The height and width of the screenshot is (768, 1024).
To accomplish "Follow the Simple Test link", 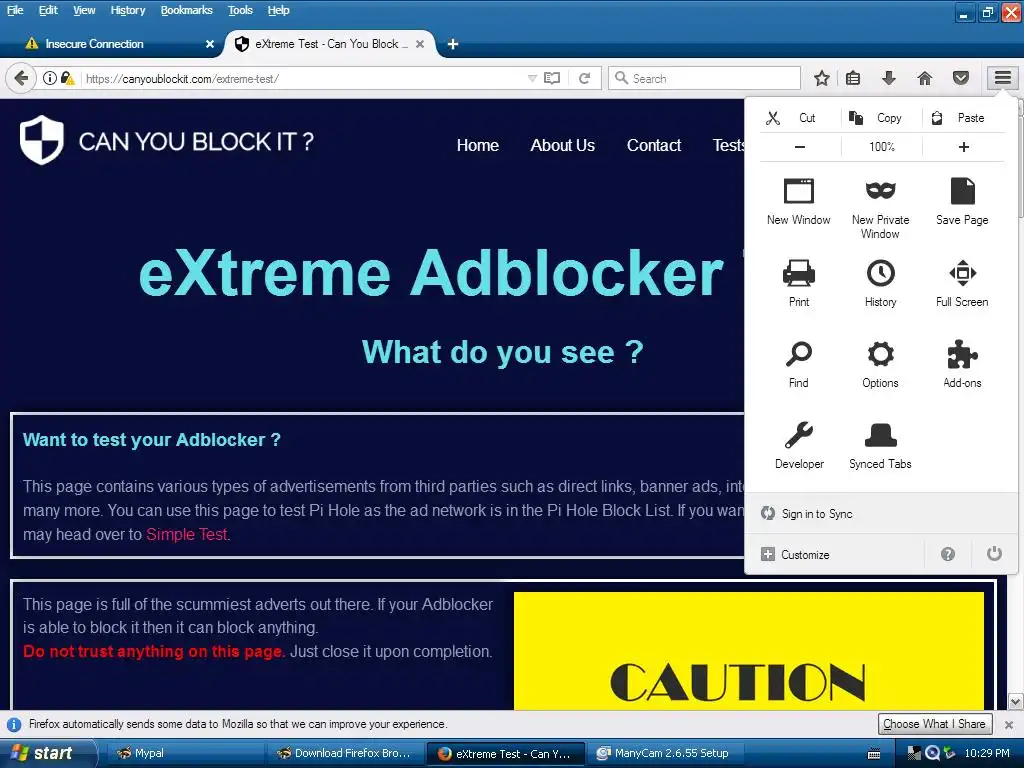I will pyautogui.click(x=187, y=534).
